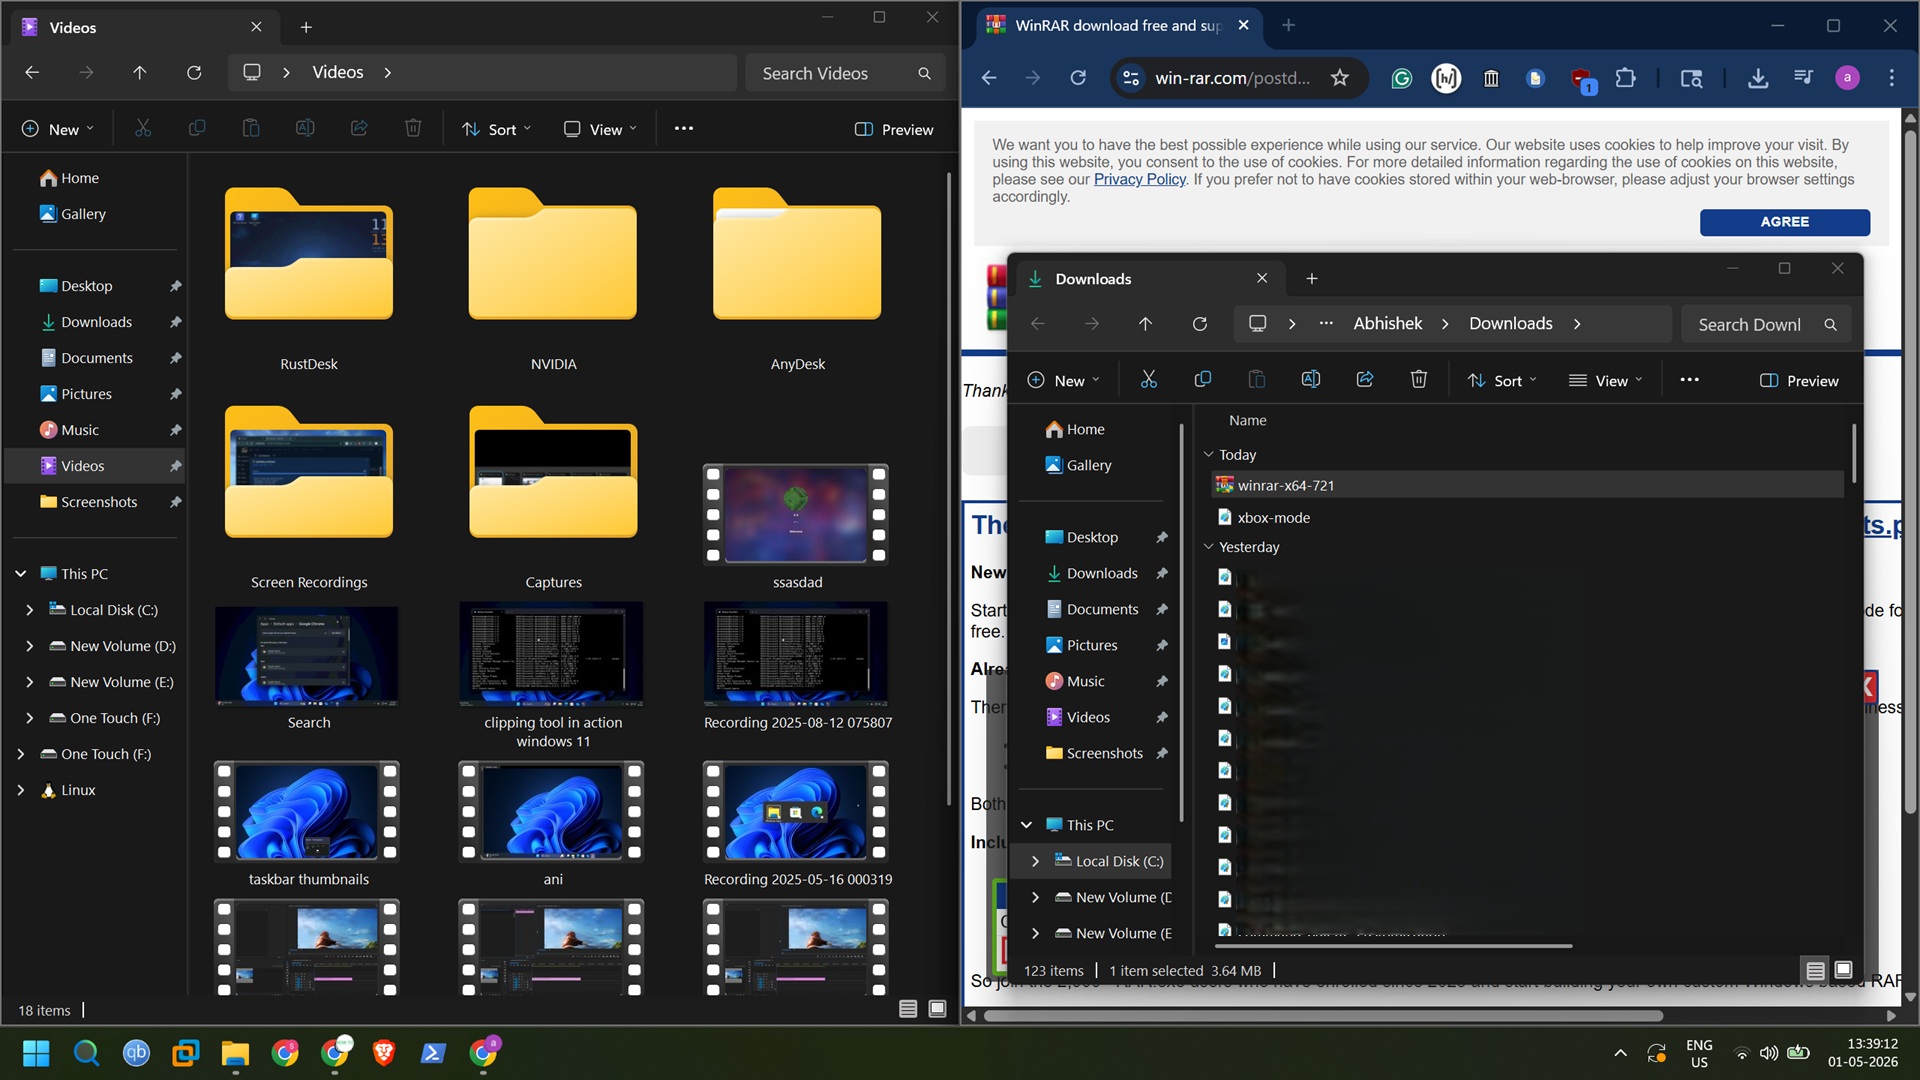1920x1080 pixels.
Task: Click Share icon in Downloads window toolbar
Action: coord(1365,380)
